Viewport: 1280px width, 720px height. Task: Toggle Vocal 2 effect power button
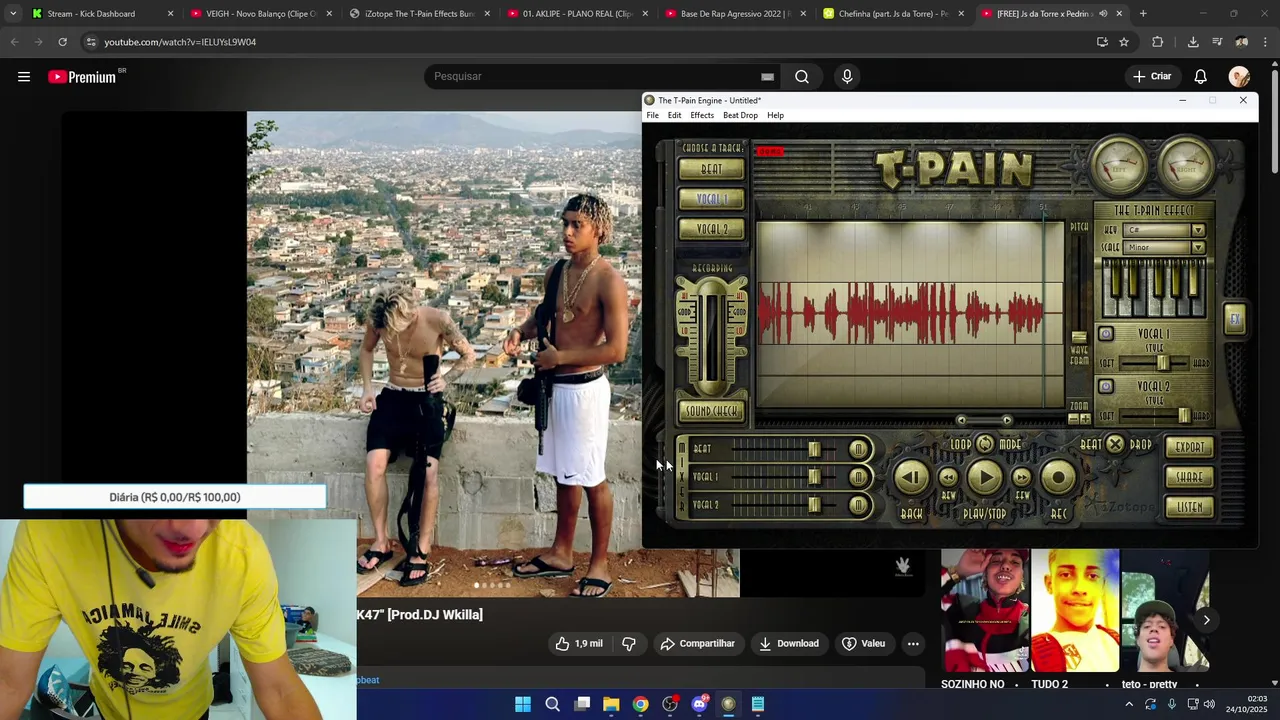(x=1106, y=386)
